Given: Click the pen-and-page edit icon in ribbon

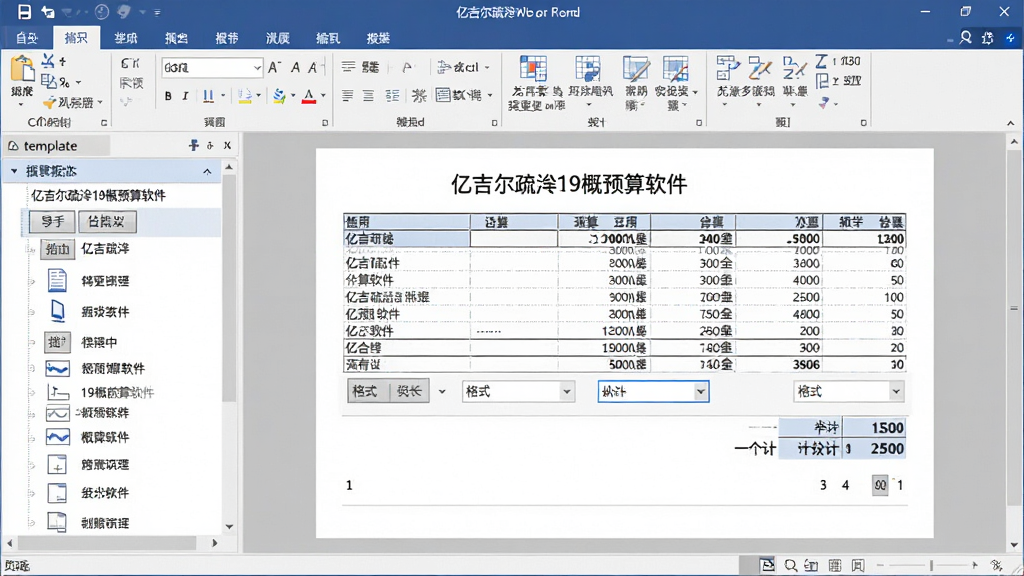Looking at the screenshot, I should 635,69.
